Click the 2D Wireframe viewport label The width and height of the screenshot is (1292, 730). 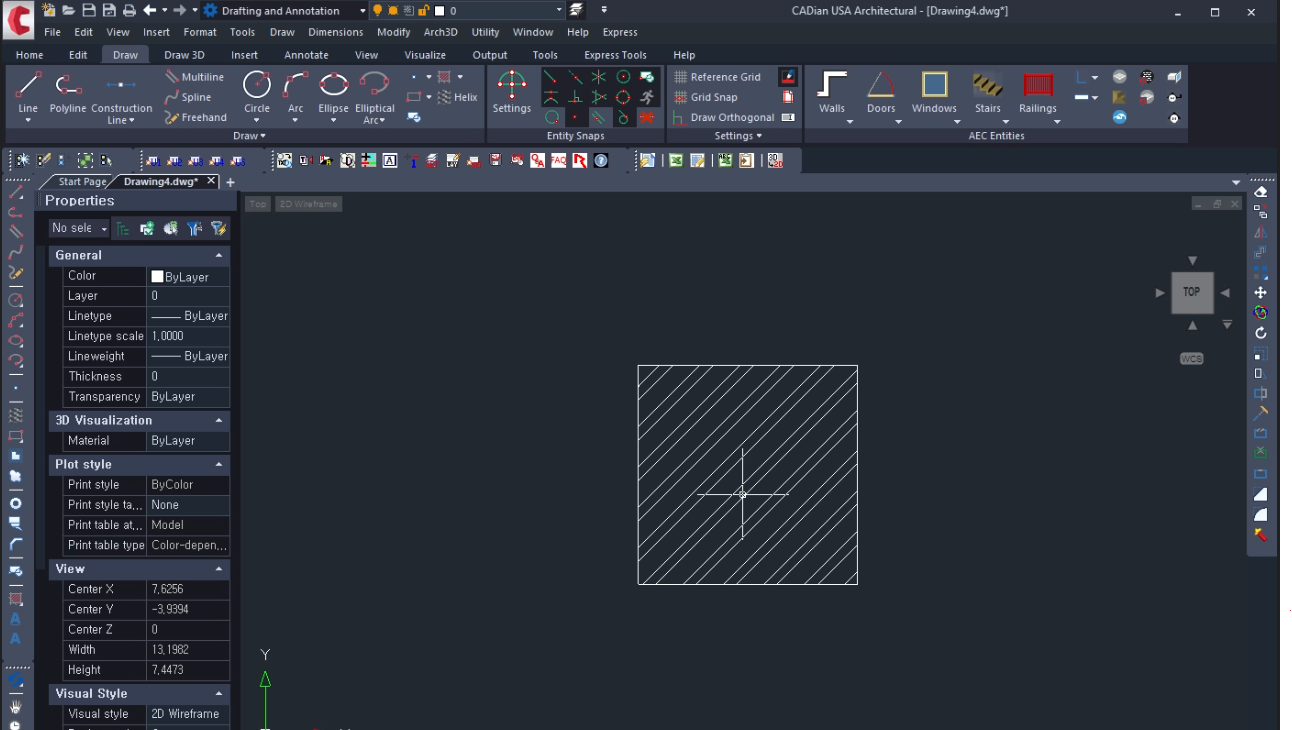tap(309, 204)
